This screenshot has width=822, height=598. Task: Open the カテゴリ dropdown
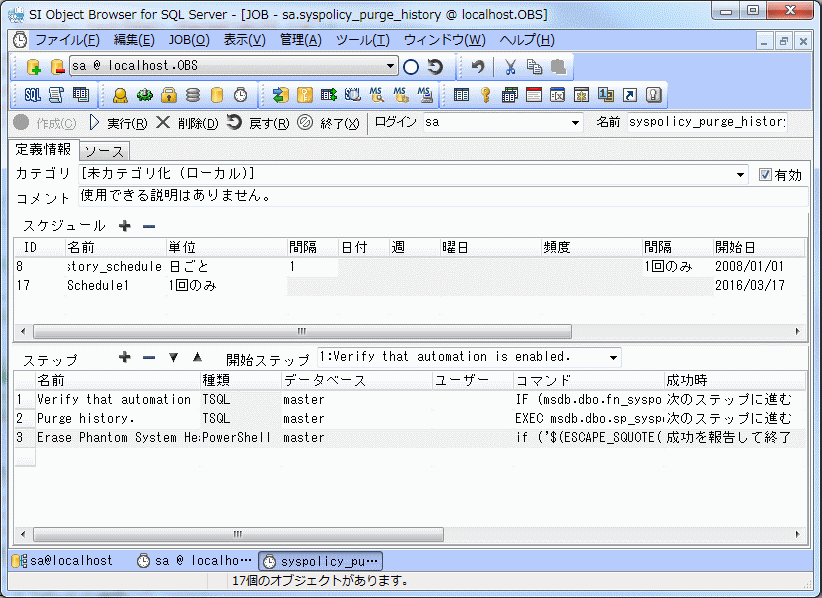tap(741, 174)
